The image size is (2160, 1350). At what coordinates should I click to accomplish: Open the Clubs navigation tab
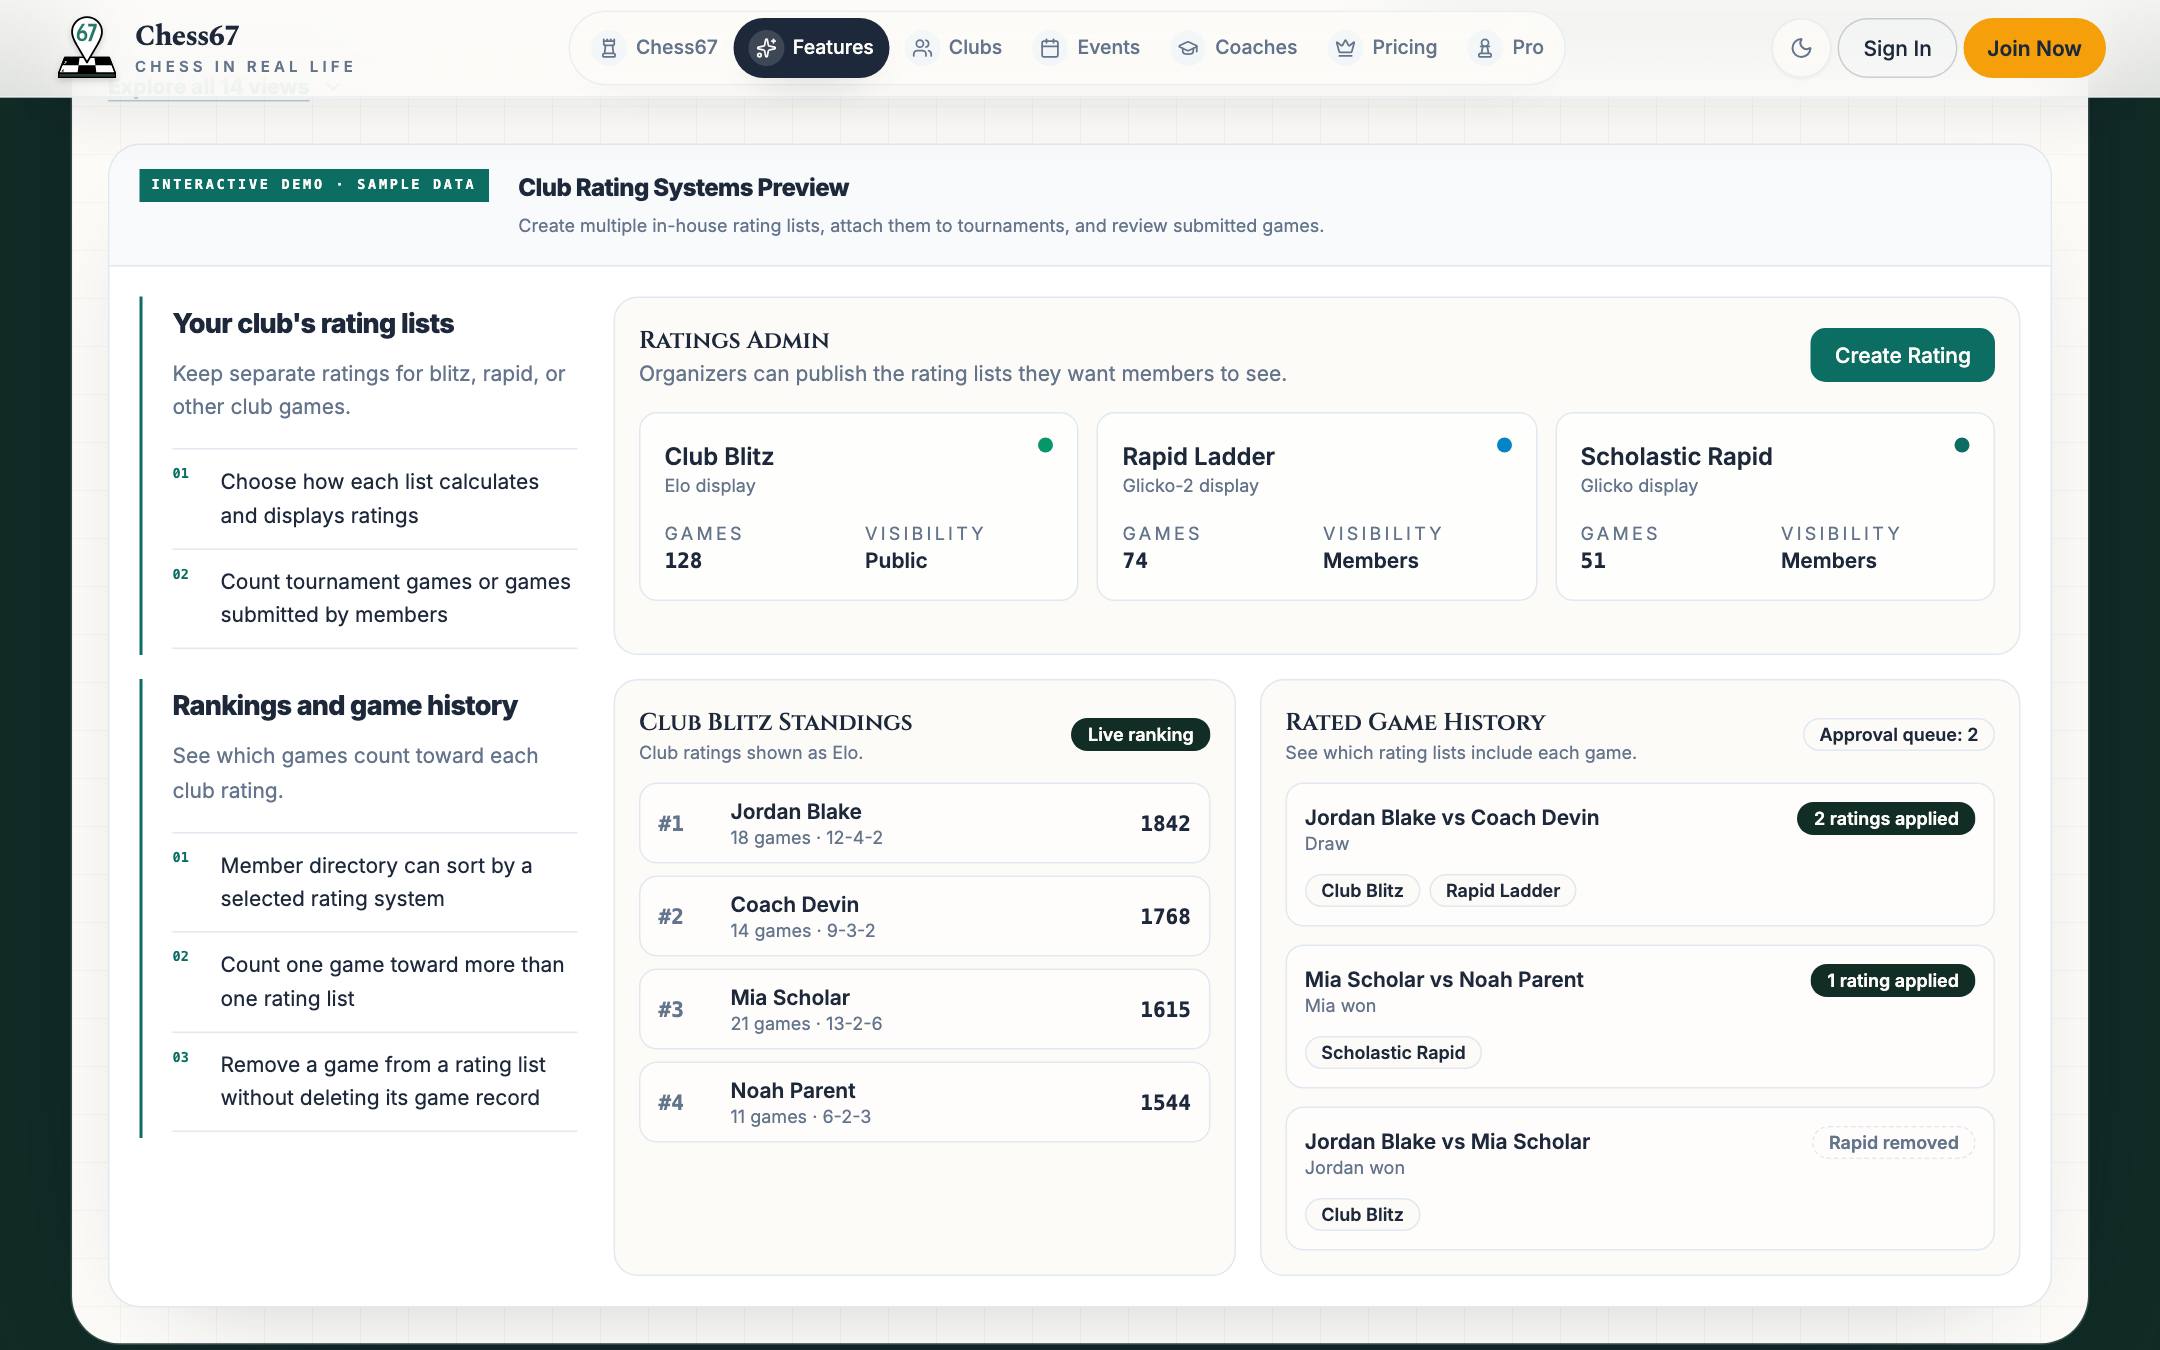point(955,48)
